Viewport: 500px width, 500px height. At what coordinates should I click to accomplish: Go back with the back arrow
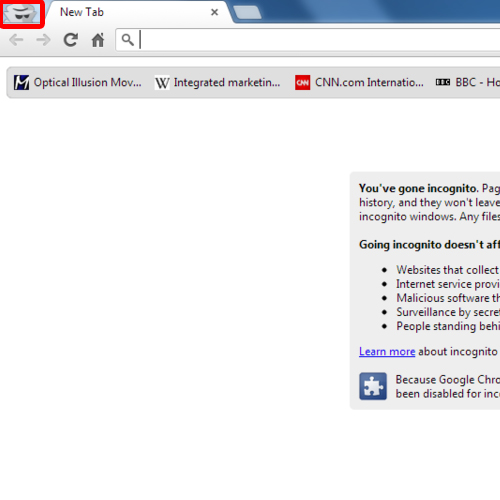(16, 40)
